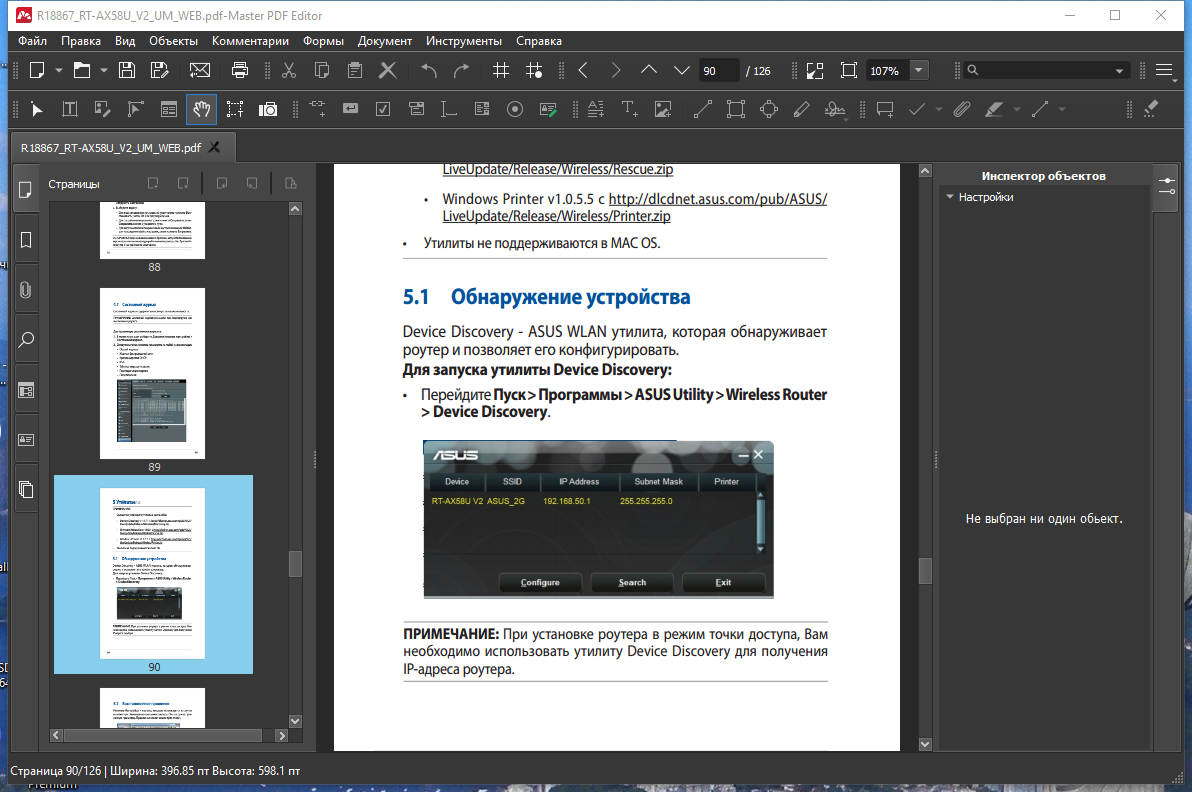
Task: Click the Save As icon
Action: pyautogui.click(x=160, y=71)
